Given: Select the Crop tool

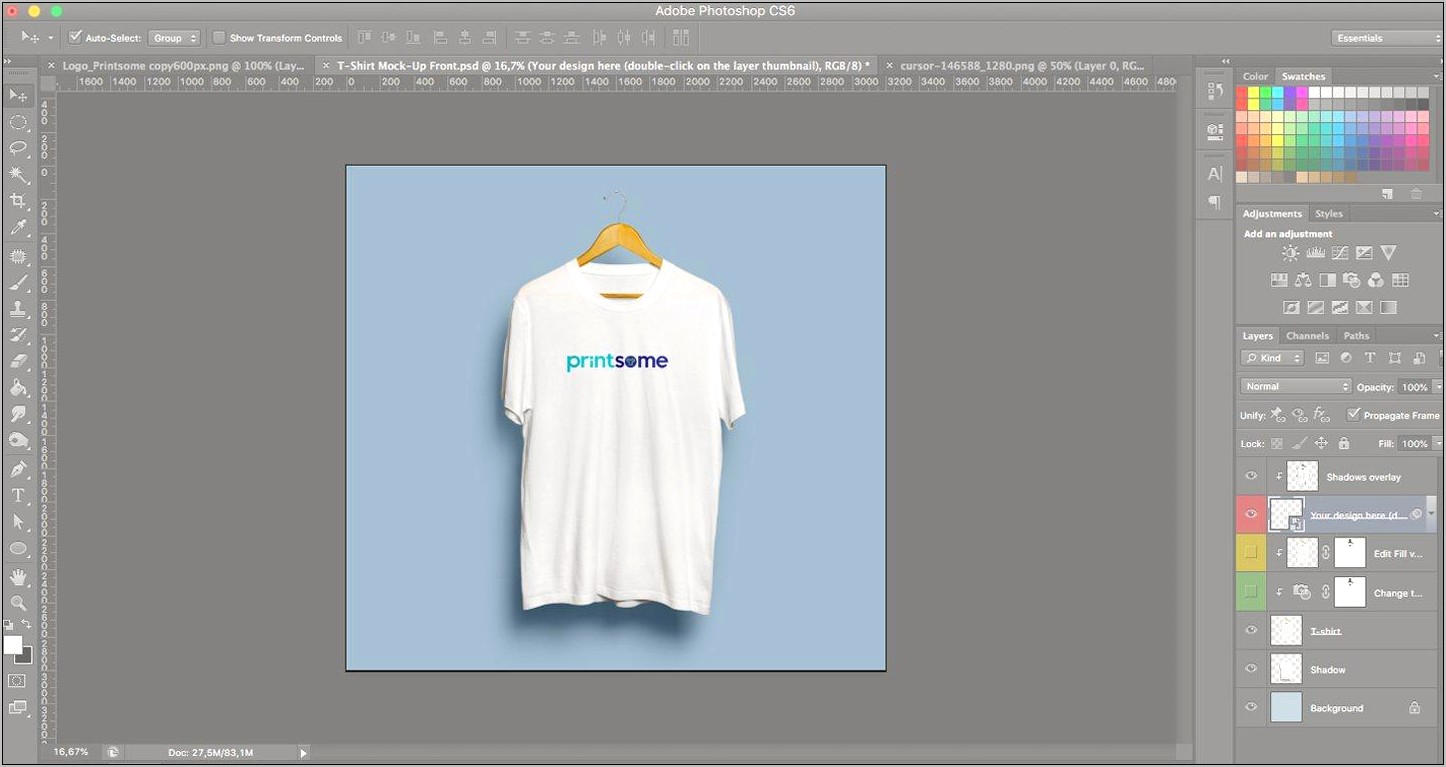Looking at the screenshot, I should pyautogui.click(x=18, y=202).
